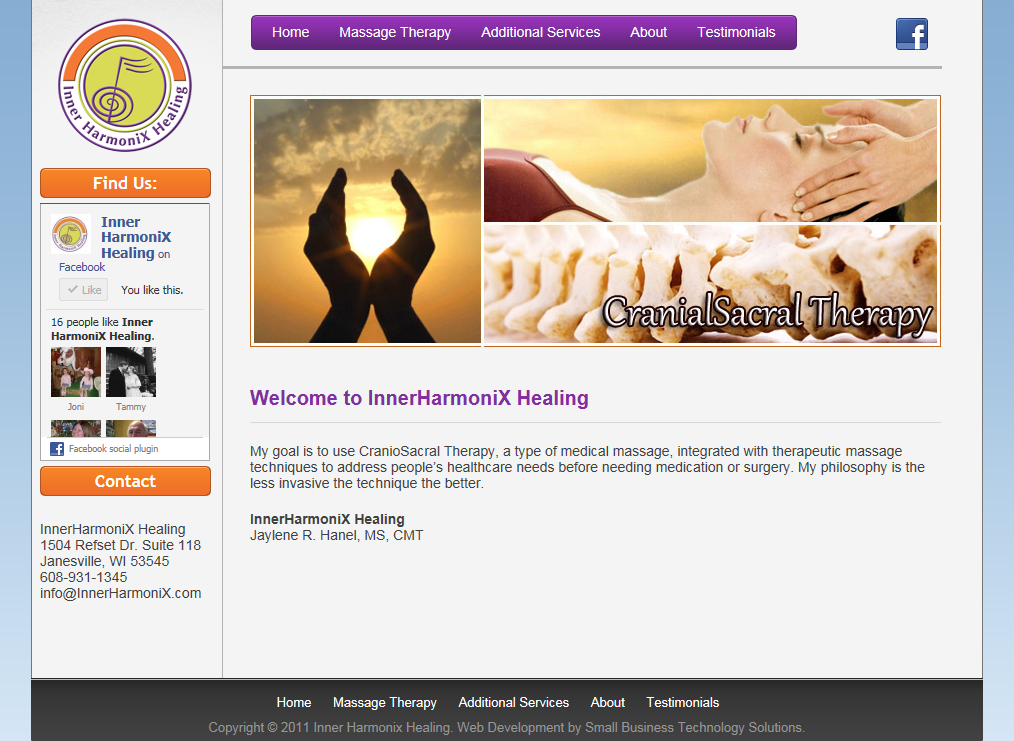Click the orange 'Find Us:' button

click(x=125, y=183)
